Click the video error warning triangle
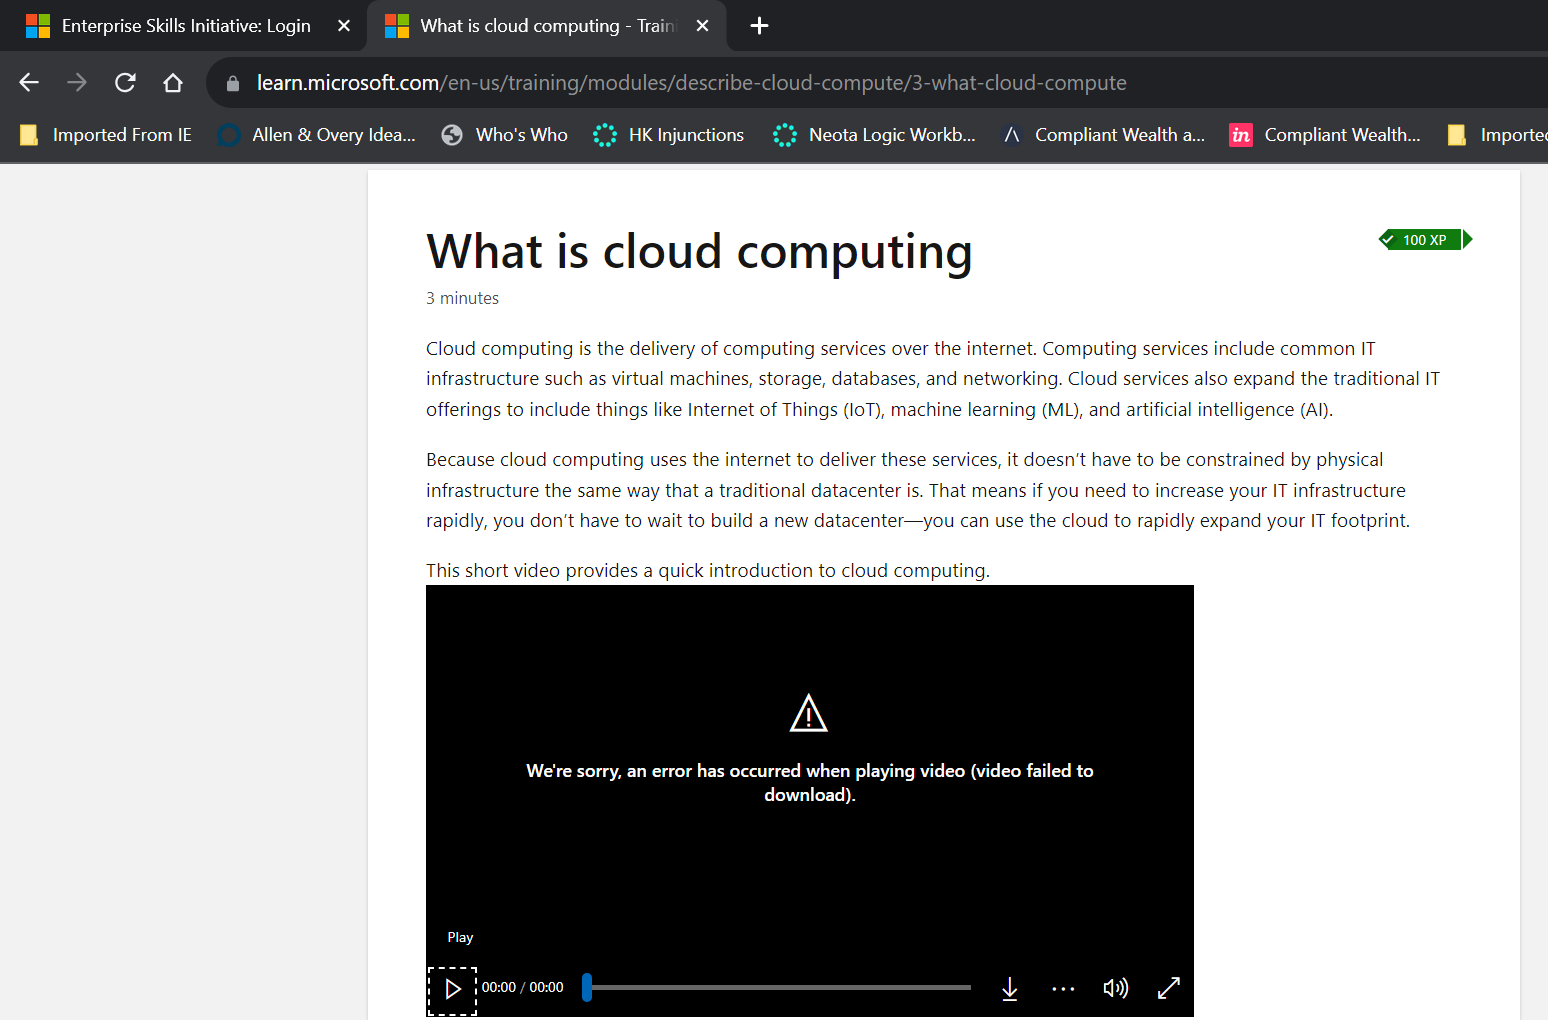Viewport: 1548px width, 1020px height. (x=808, y=714)
